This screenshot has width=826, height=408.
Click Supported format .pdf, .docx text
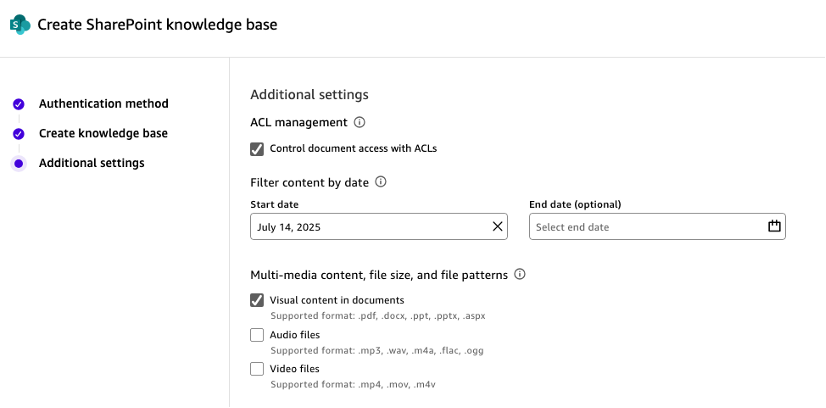tap(378, 316)
